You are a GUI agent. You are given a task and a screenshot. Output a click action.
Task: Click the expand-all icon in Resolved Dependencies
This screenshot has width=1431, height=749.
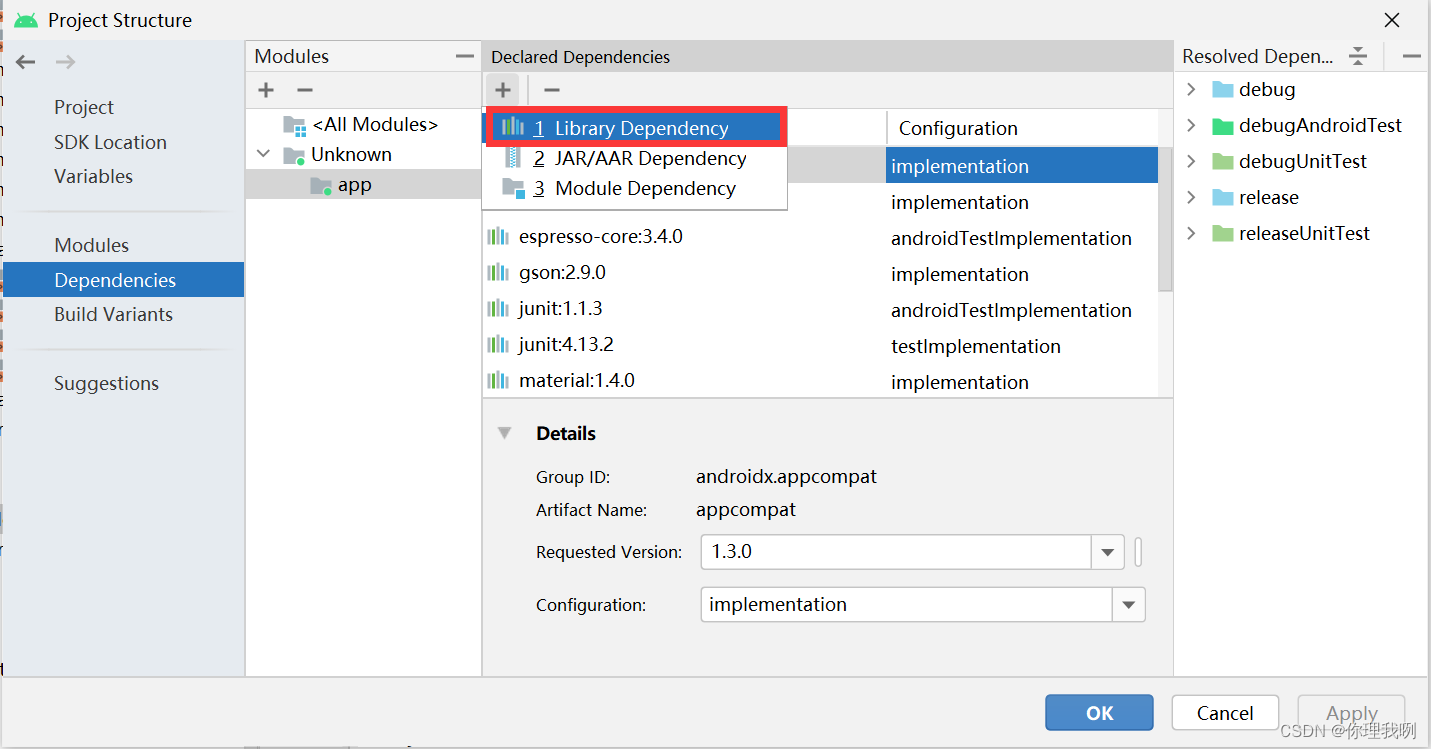click(x=1357, y=56)
